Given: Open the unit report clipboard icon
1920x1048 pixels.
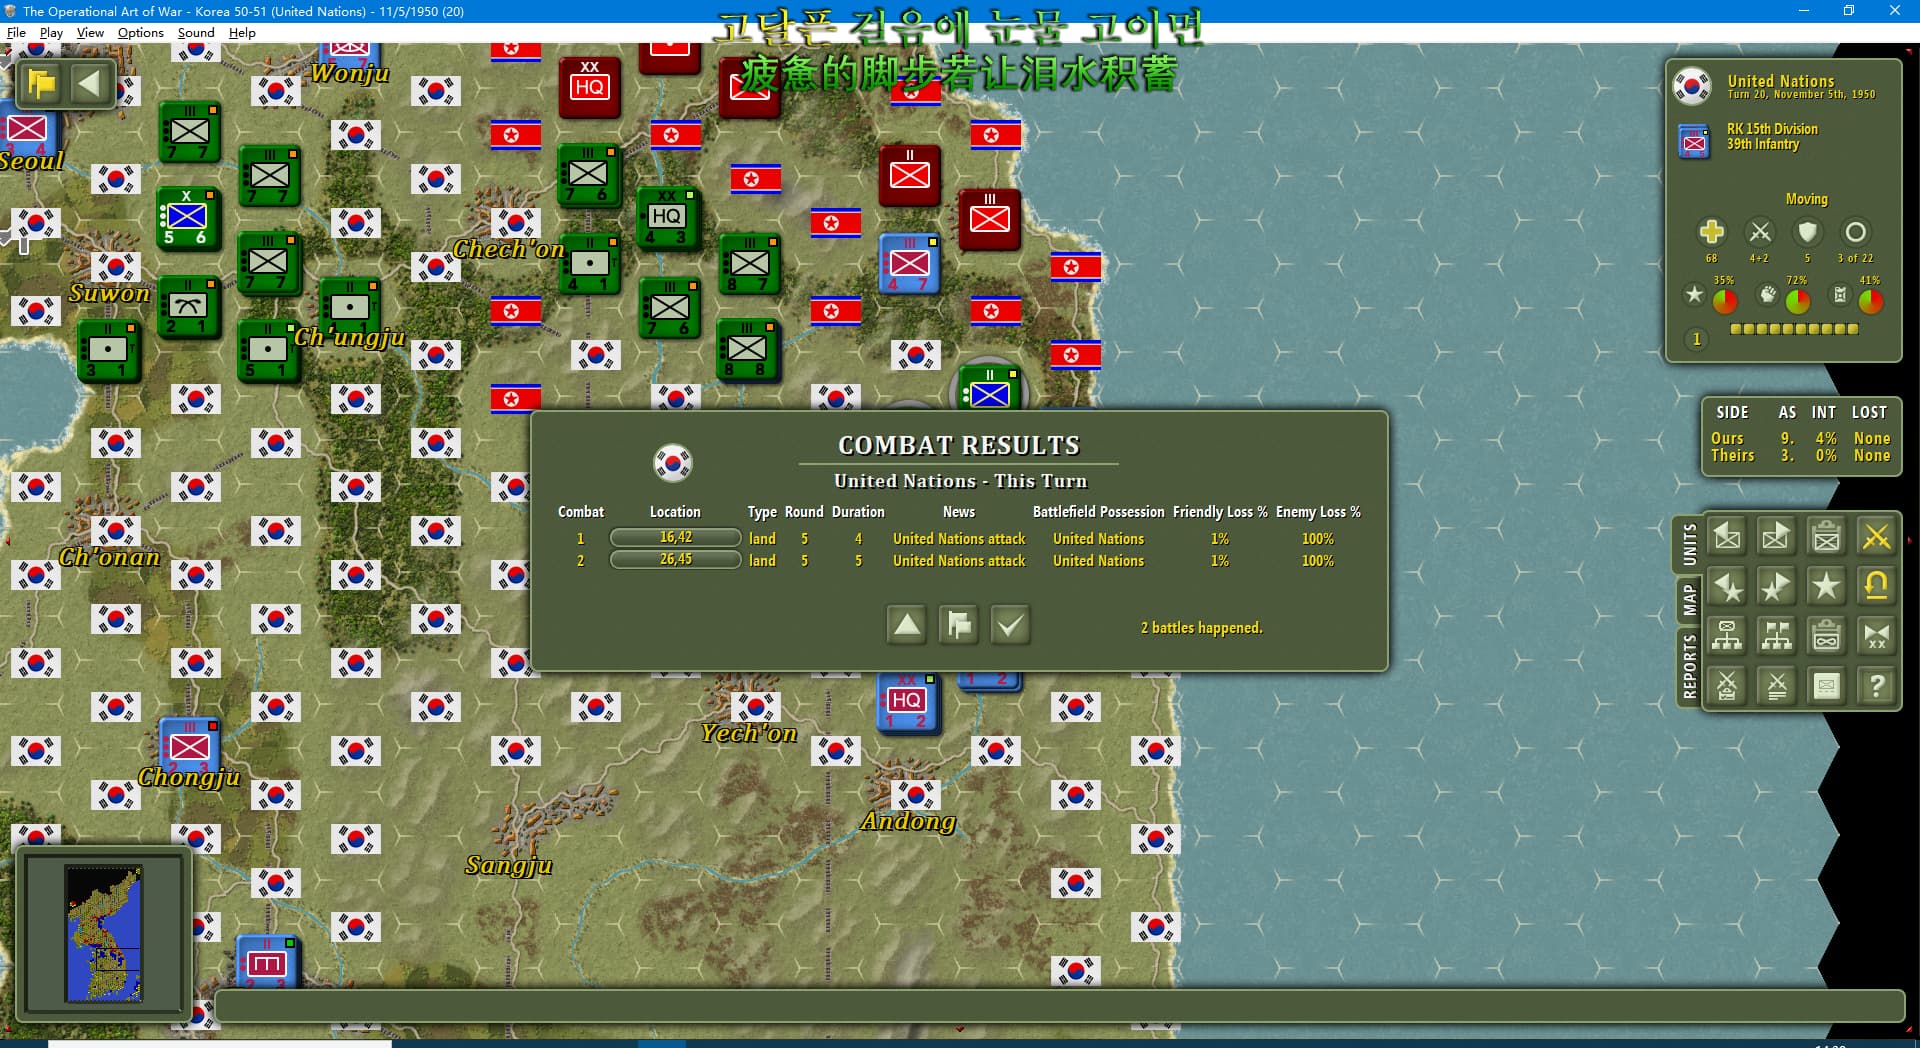Looking at the screenshot, I should pos(1827,537).
